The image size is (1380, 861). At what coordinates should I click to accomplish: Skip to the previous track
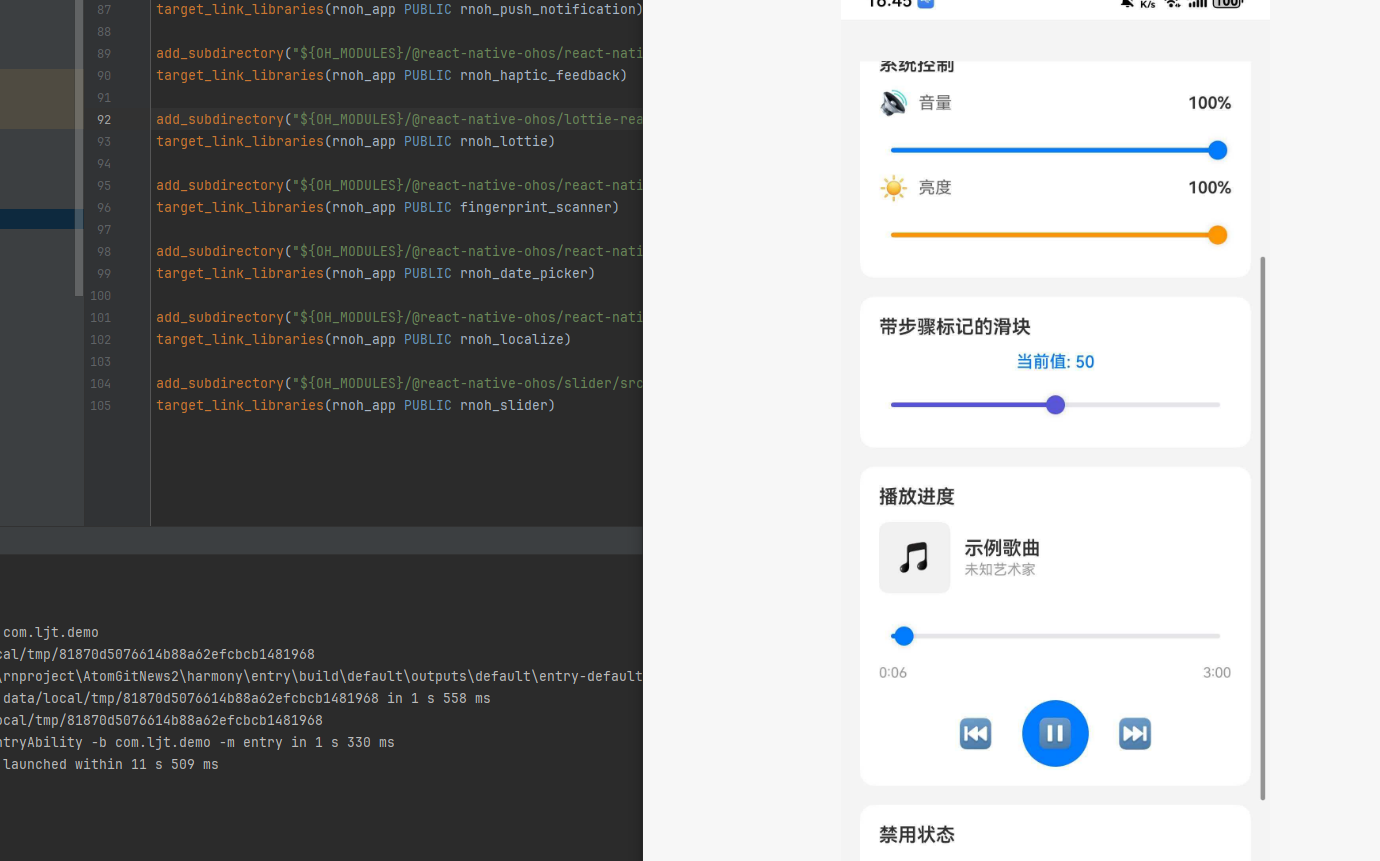click(x=975, y=733)
